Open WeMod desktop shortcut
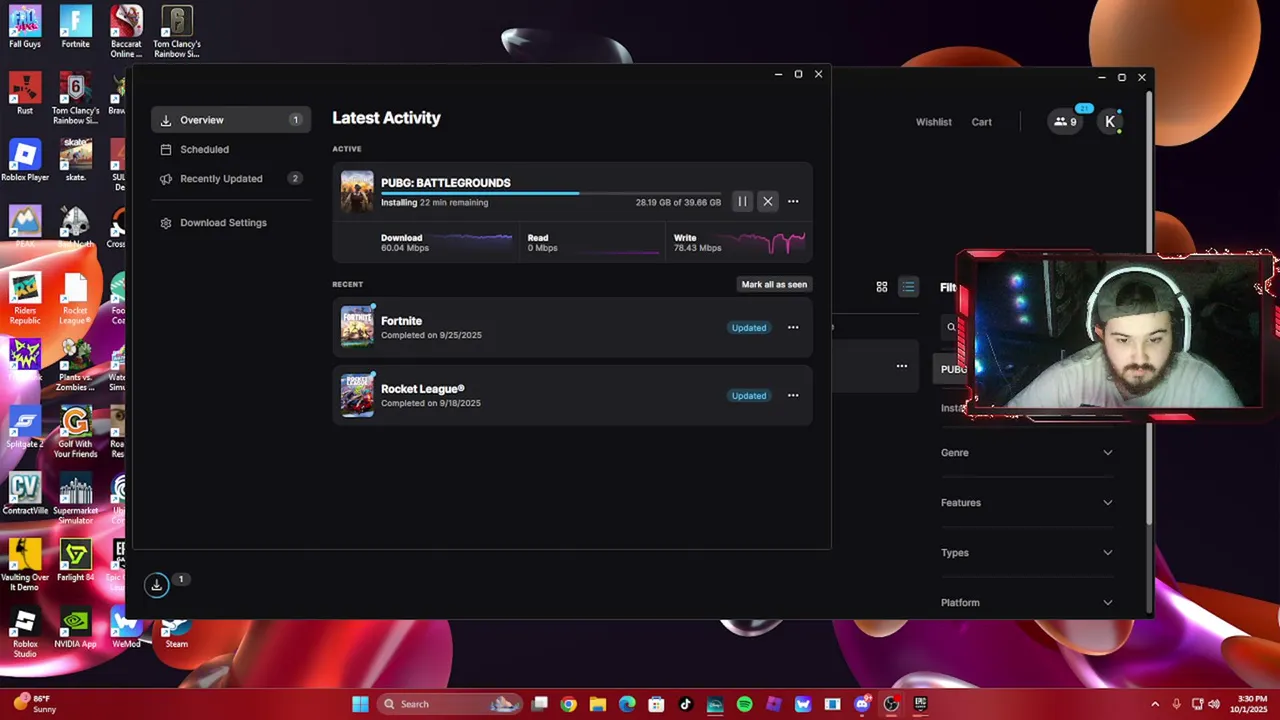Image resolution: width=1280 pixels, height=720 pixels. pyautogui.click(x=126, y=628)
